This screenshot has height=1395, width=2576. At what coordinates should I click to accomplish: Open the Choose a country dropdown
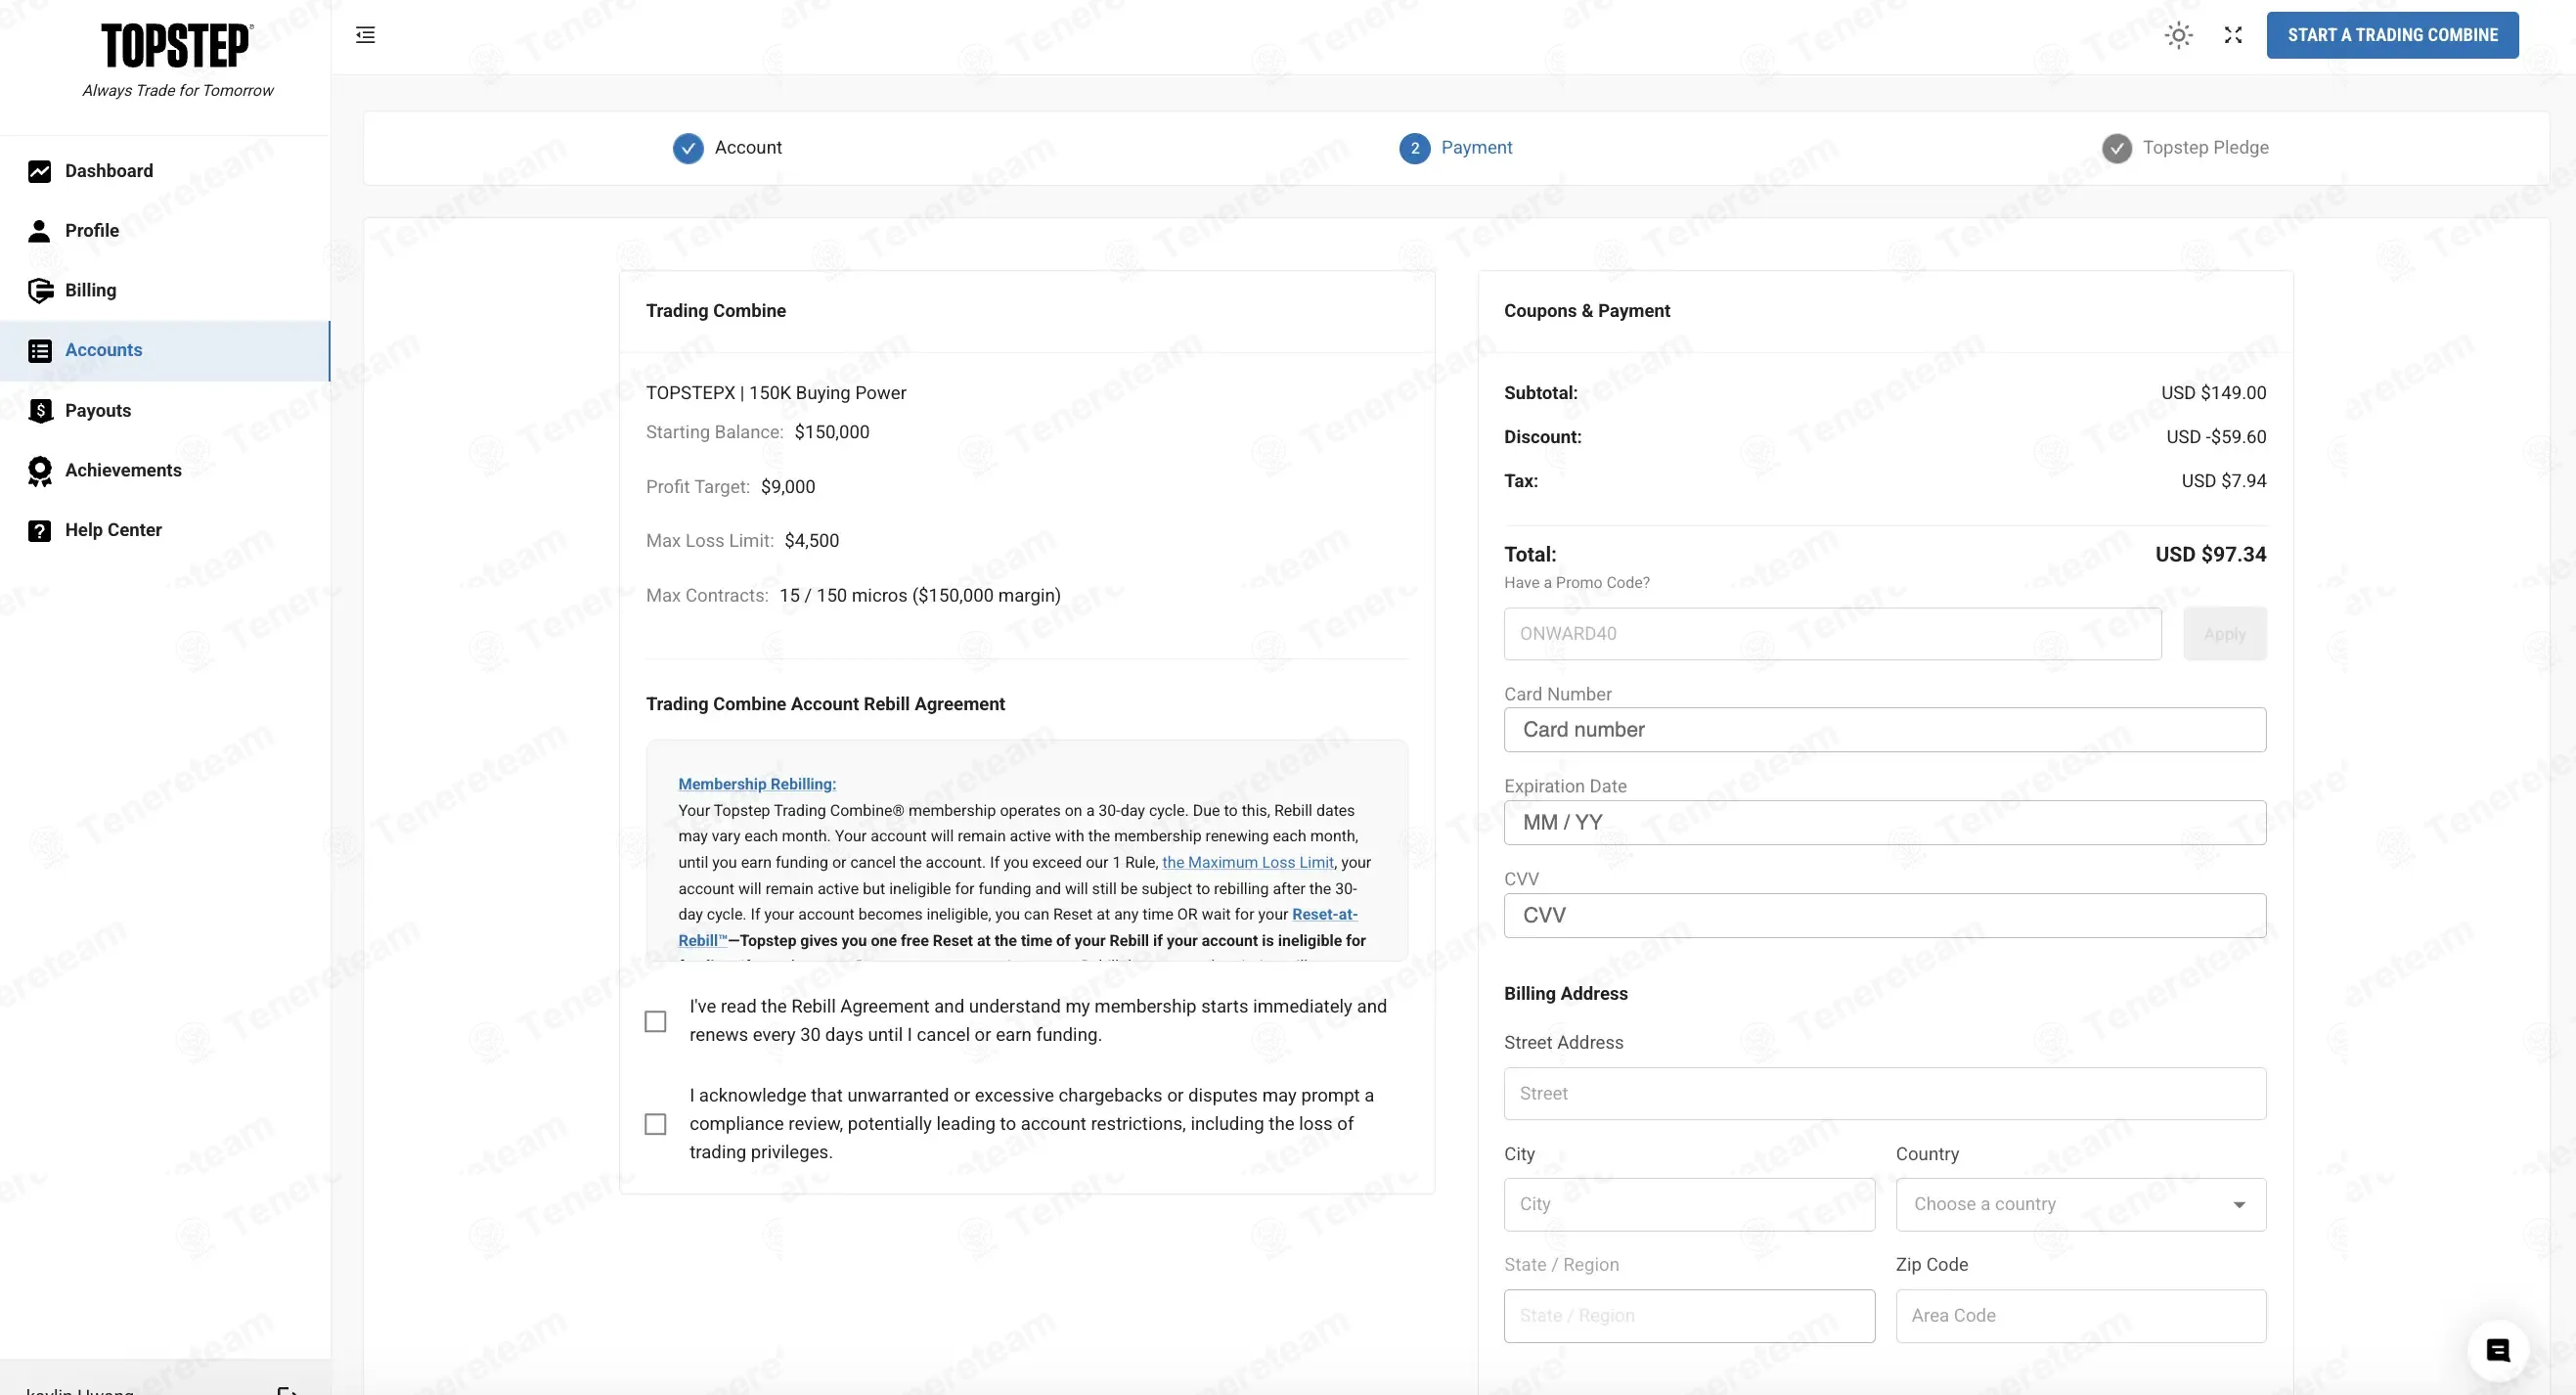[2080, 1204]
